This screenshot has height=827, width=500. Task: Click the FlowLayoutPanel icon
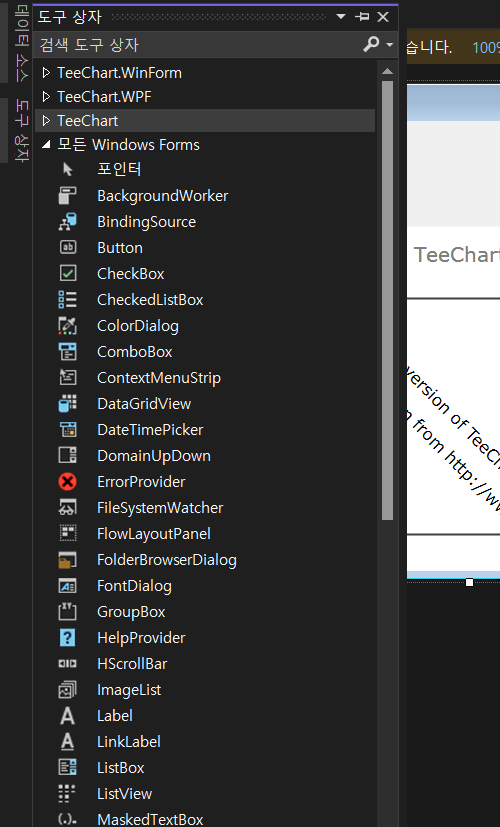pyautogui.click(x=68, y=533)
